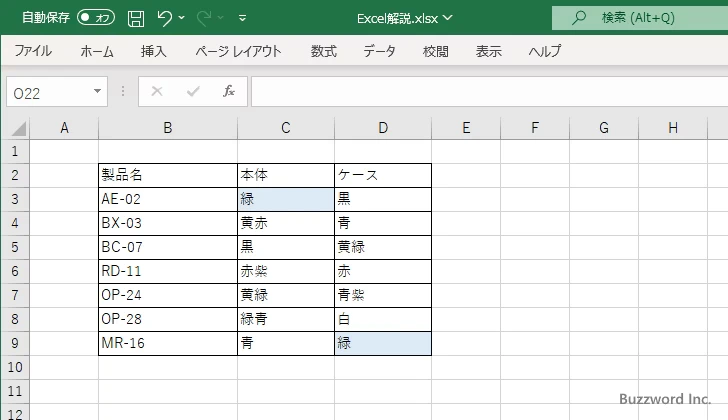Select row 5 header
The width and height of the screenshot is (728, 420).
pyautogui.click(x=15, y=247)
